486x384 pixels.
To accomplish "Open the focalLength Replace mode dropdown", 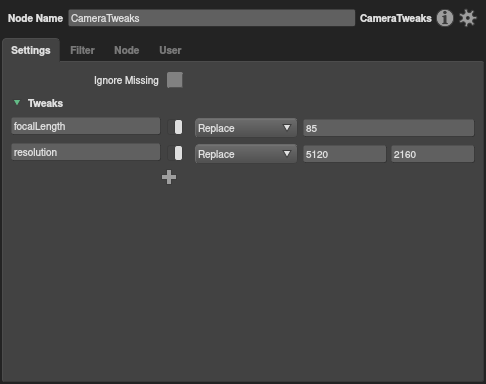I will coord(246,128).
